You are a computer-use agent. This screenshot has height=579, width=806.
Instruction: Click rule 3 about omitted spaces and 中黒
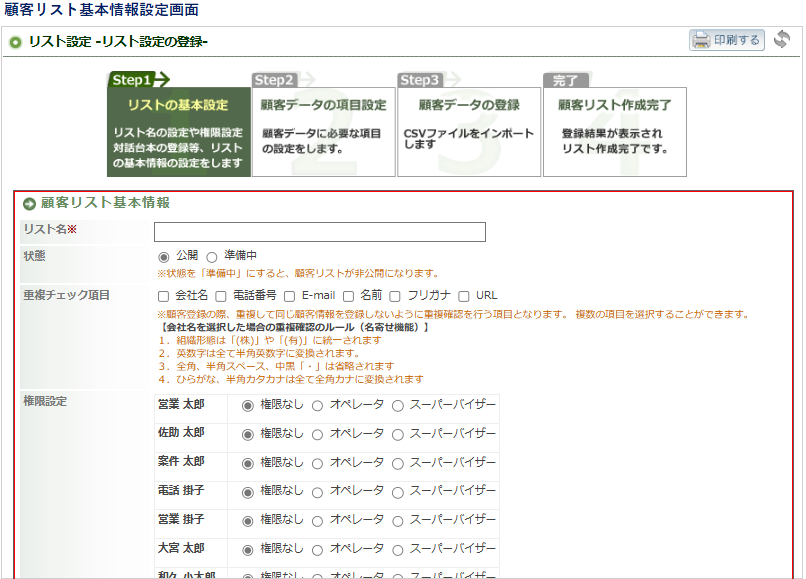(x=276, y=366)
